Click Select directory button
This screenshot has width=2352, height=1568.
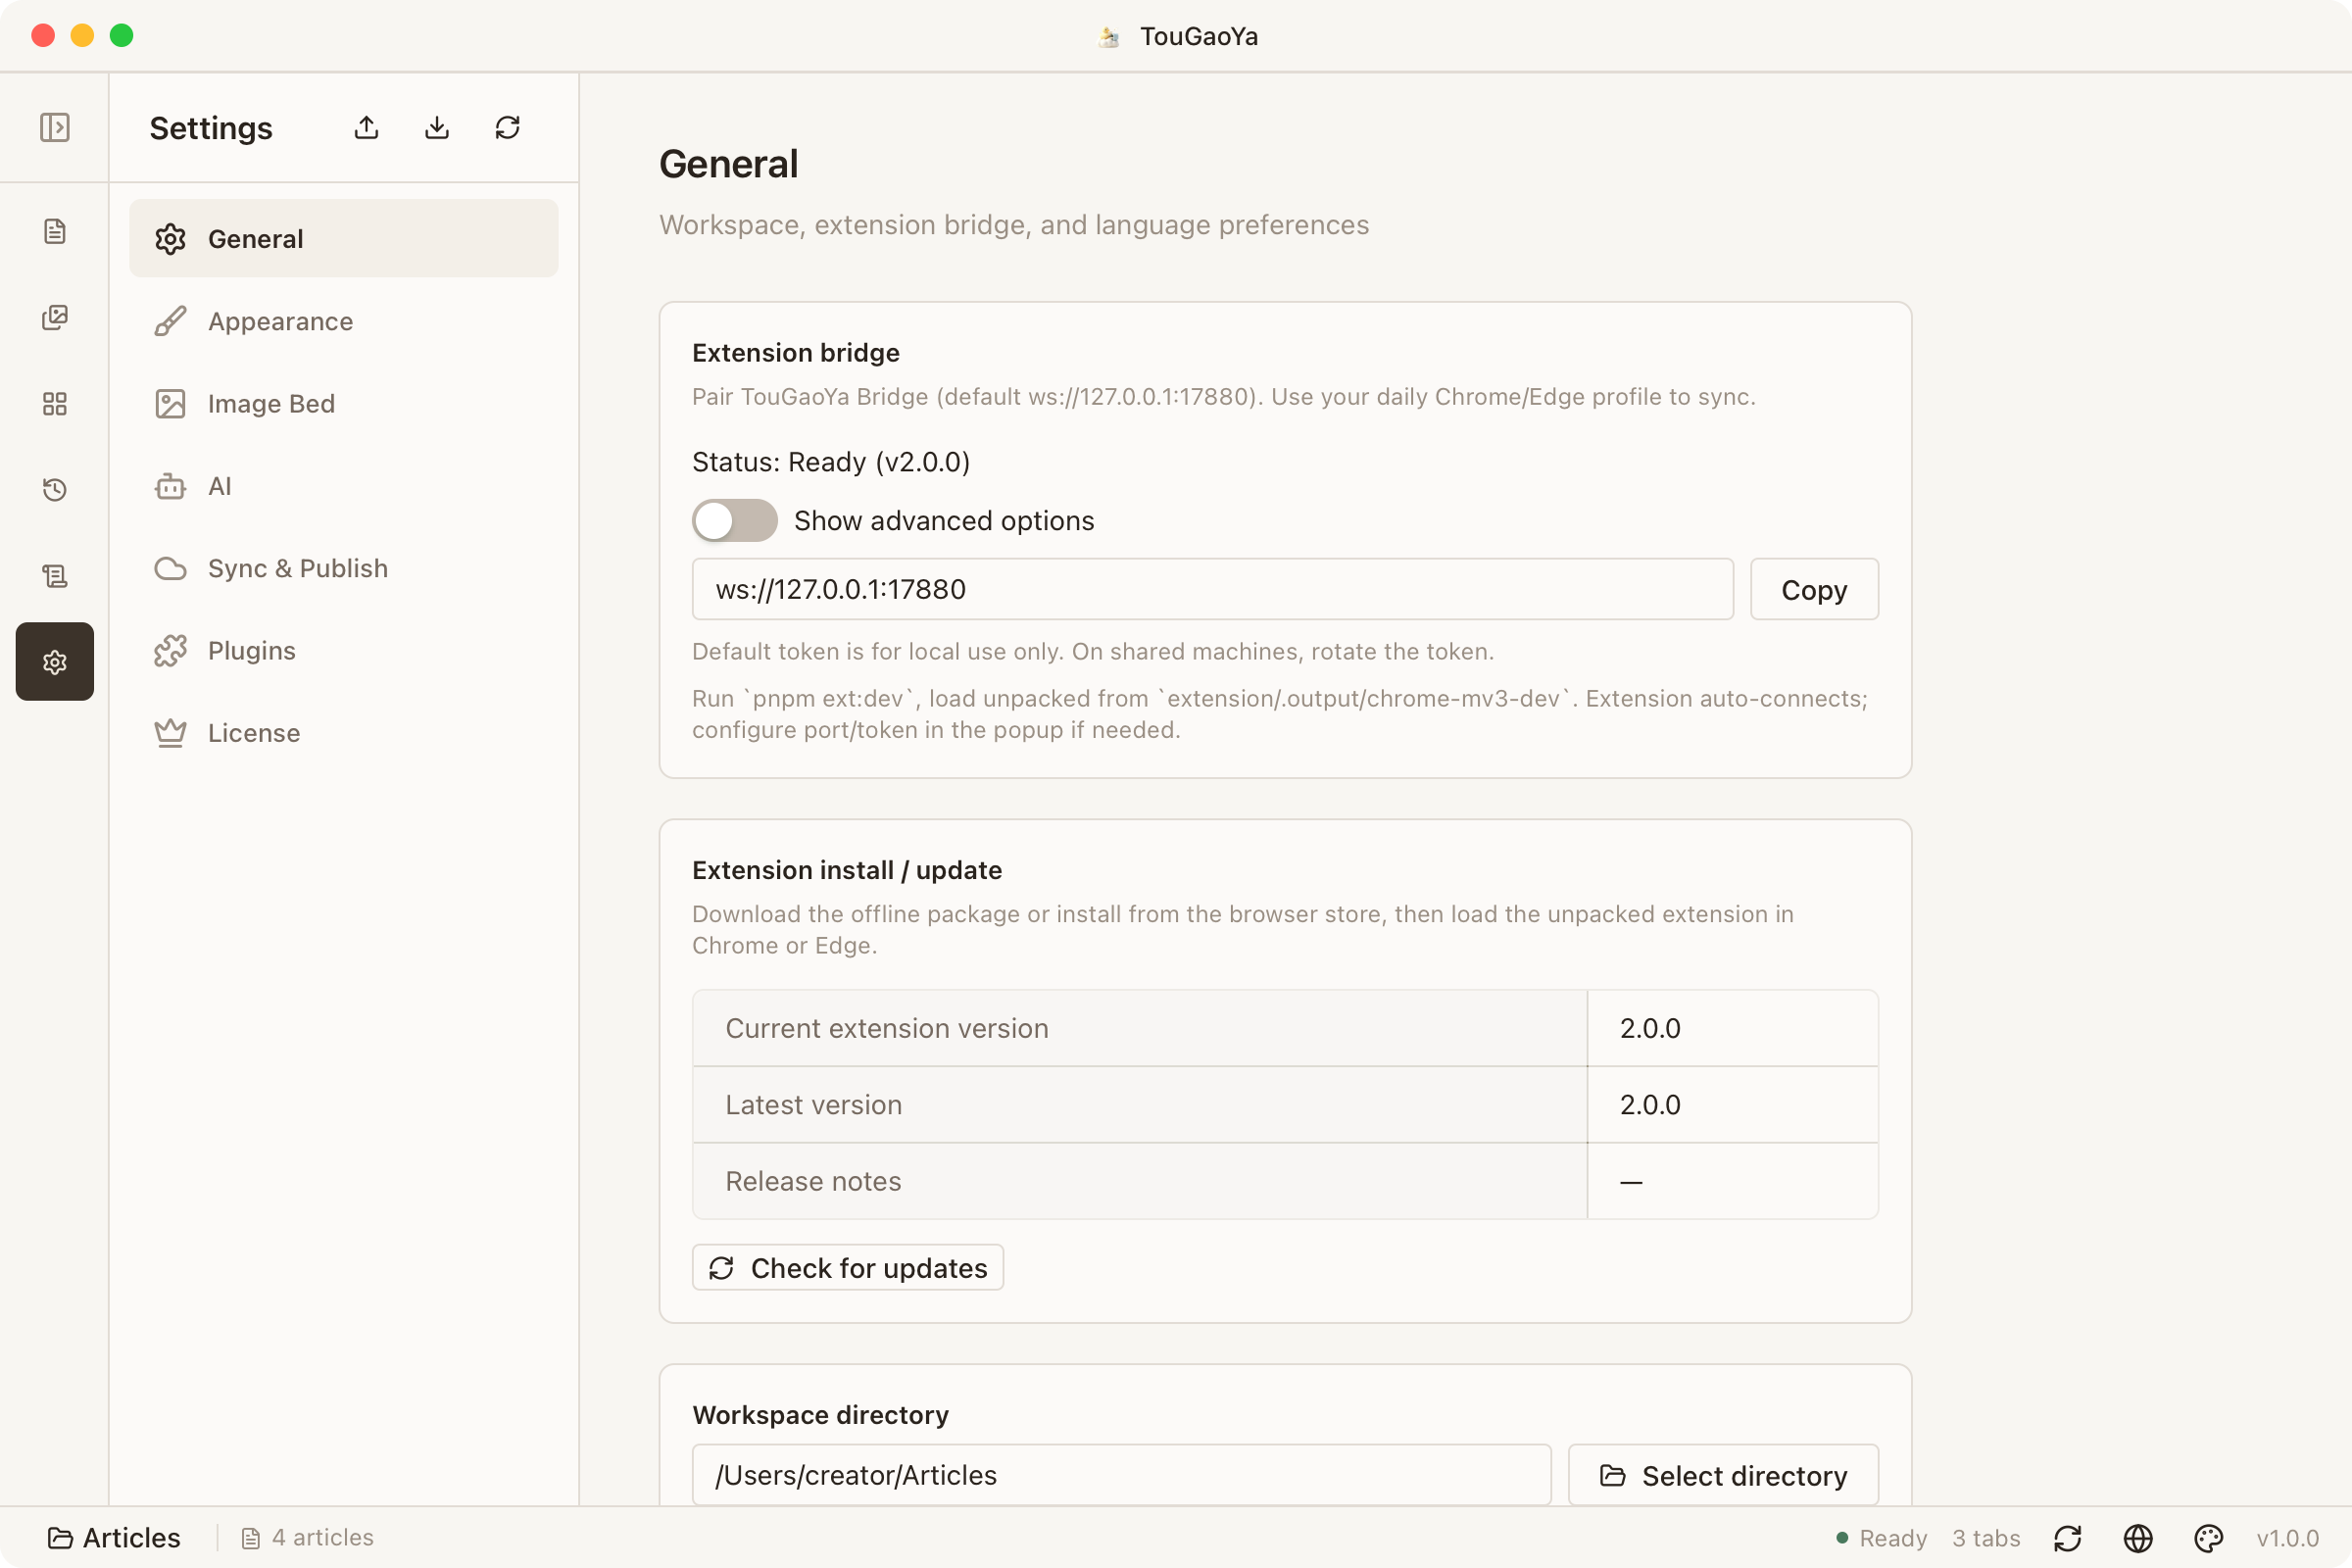[x=1723, y=1475]
